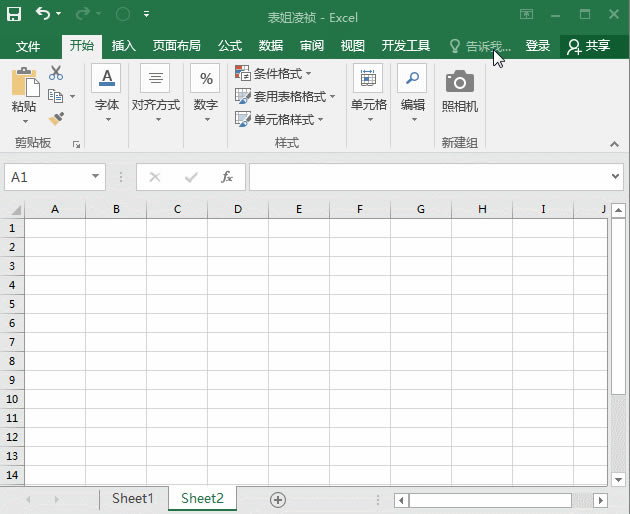Open the 文件 file menu
Screen dimensions: 630x514
point(28,46)
